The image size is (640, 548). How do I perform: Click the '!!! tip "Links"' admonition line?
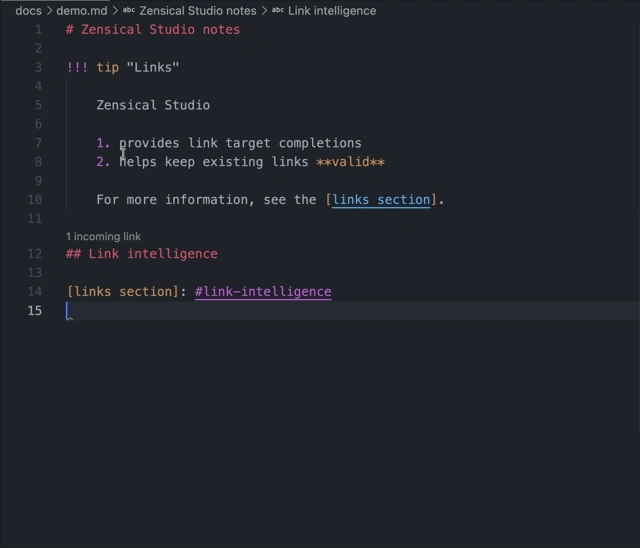pyautogui.click(x=122, y=67)
